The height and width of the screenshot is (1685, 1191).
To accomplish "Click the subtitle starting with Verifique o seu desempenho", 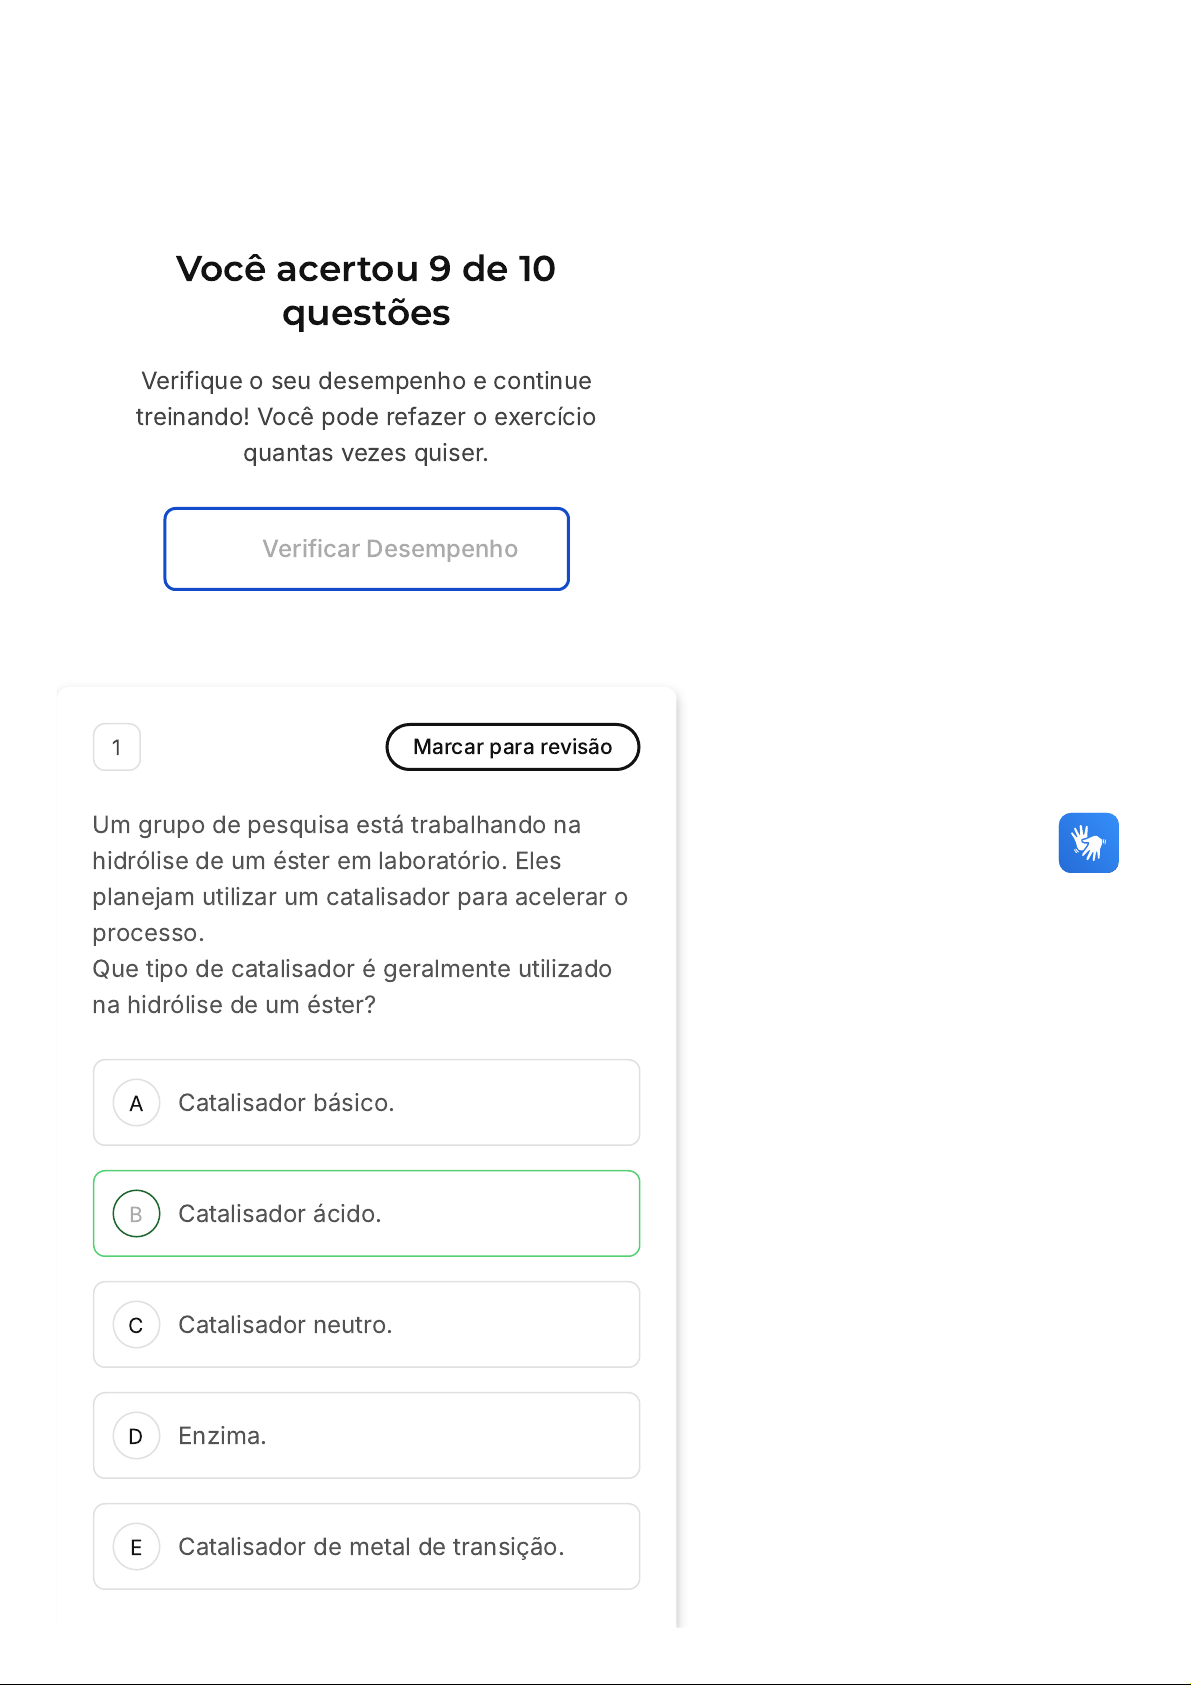I will pos(366,381).
